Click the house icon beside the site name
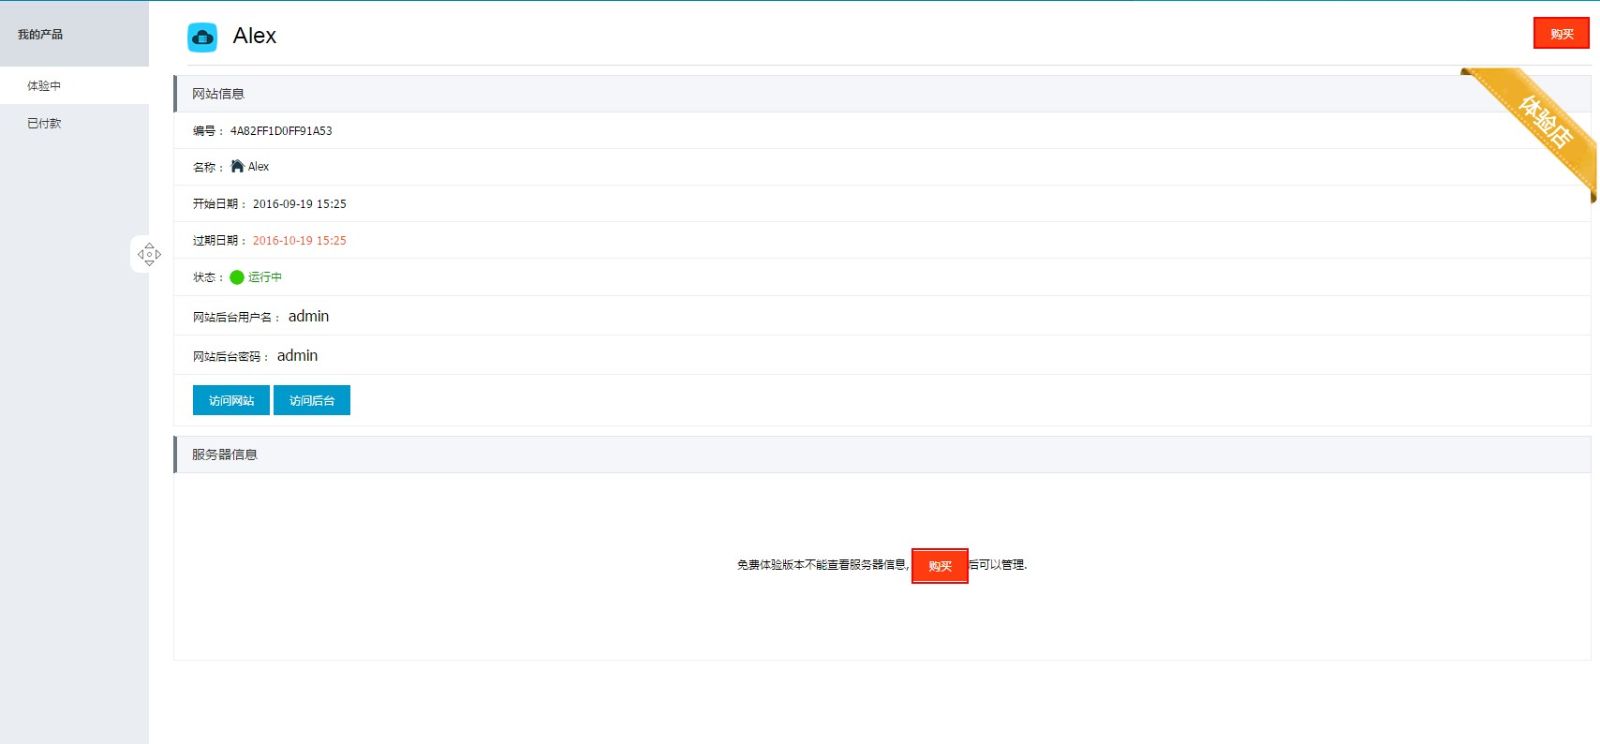Image resolution: width=1600 pixels, height=744 pixels. [237, 166]
